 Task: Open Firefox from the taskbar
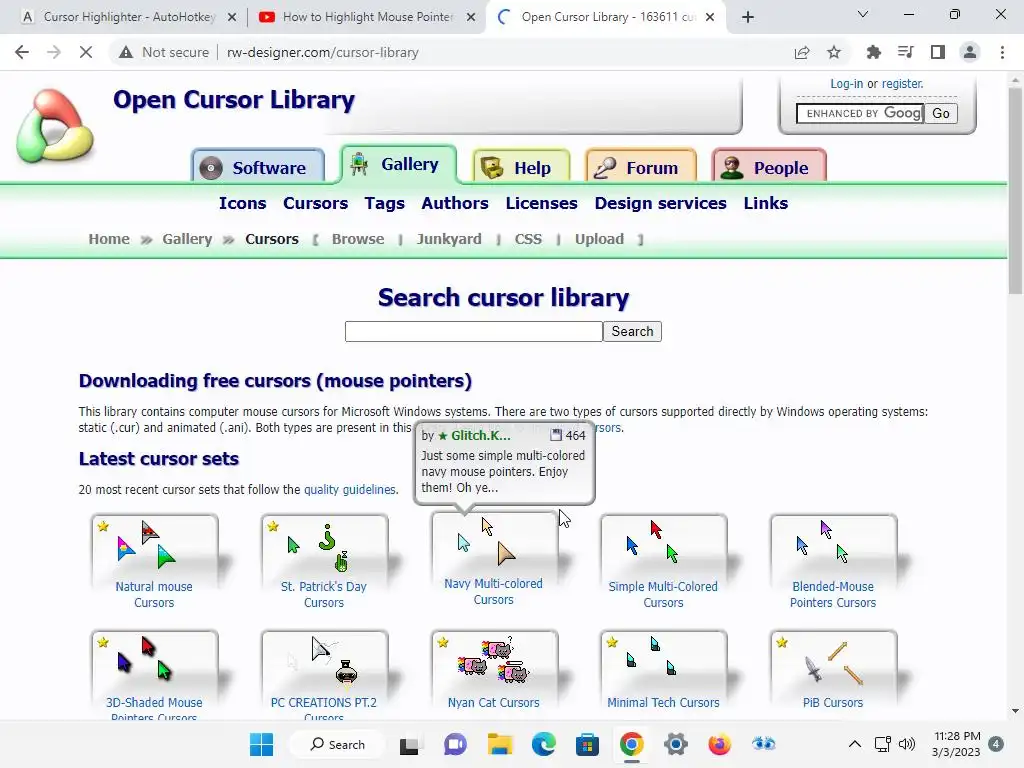(x=720, y=744)
